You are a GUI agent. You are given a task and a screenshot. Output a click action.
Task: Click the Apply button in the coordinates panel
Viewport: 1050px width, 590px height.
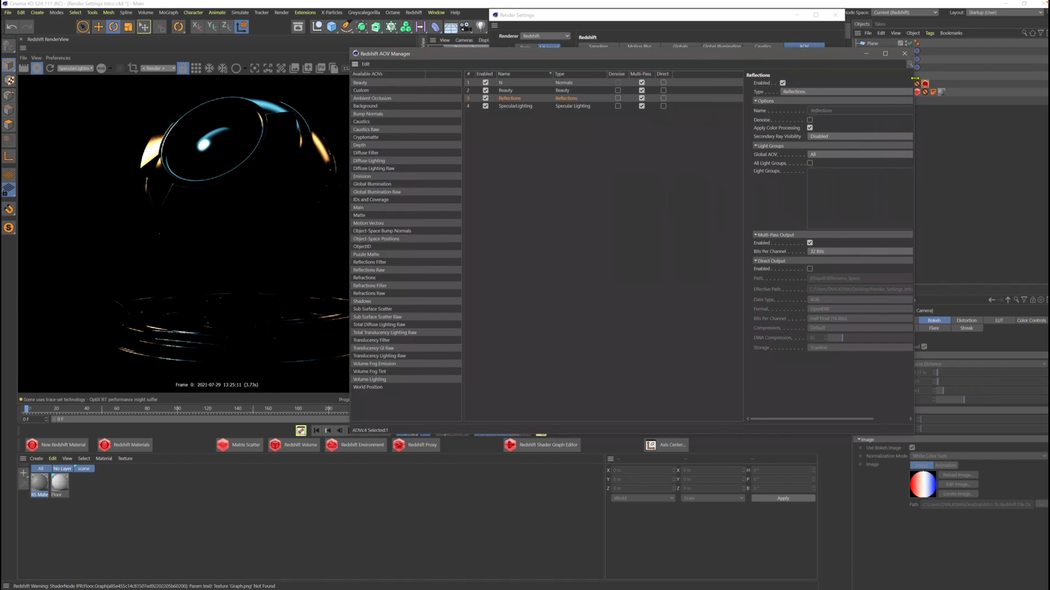click(x=783, y=497)
